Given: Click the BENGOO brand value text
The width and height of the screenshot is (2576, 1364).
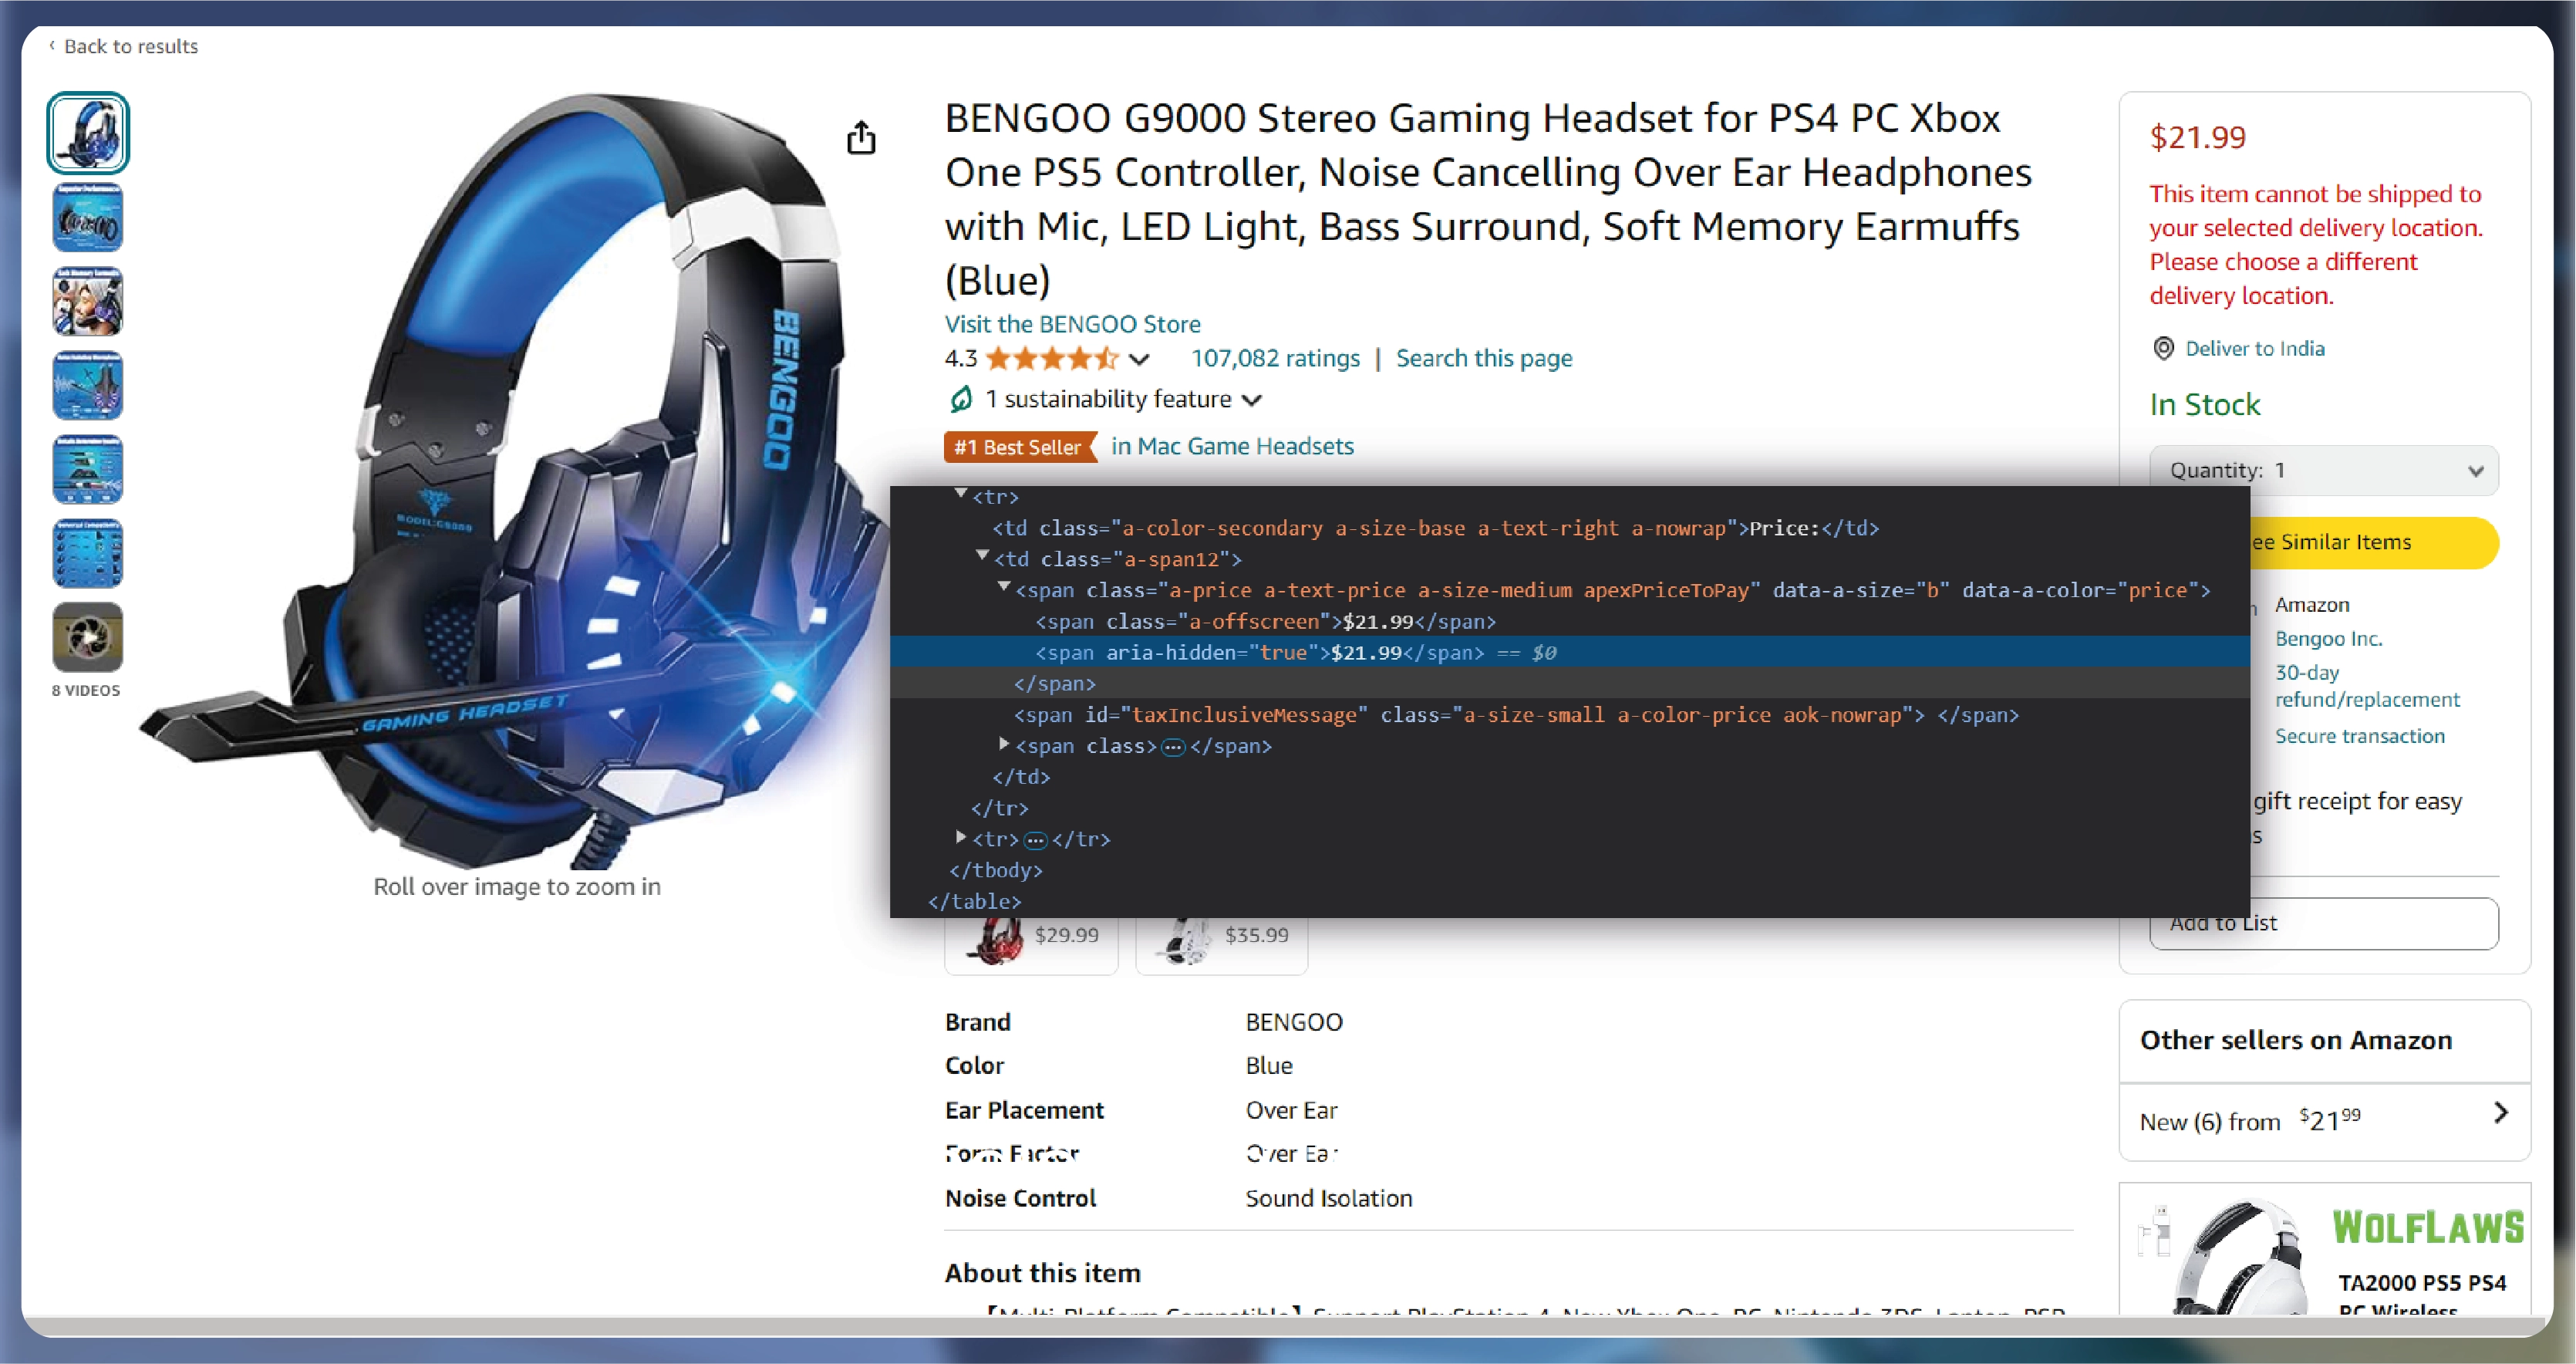Looking at the screenshot, I should 1294,1022.
